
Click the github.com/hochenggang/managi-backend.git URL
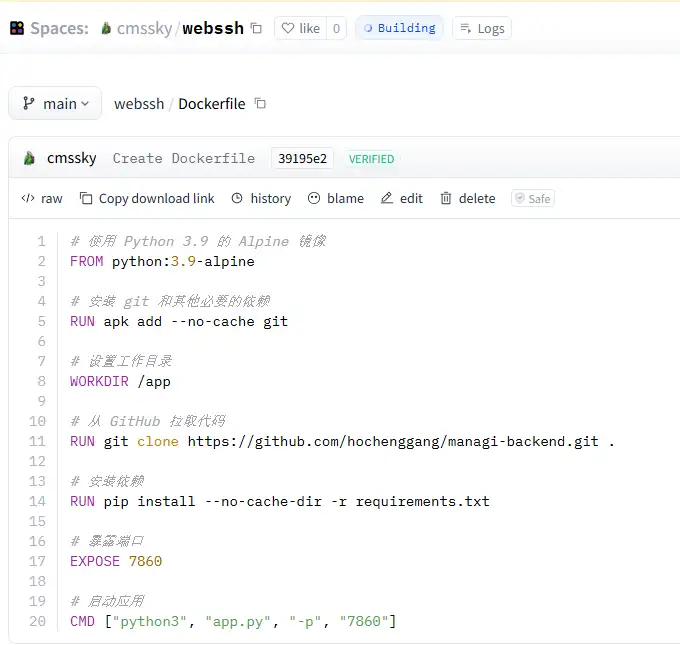[x=393, y=441]
